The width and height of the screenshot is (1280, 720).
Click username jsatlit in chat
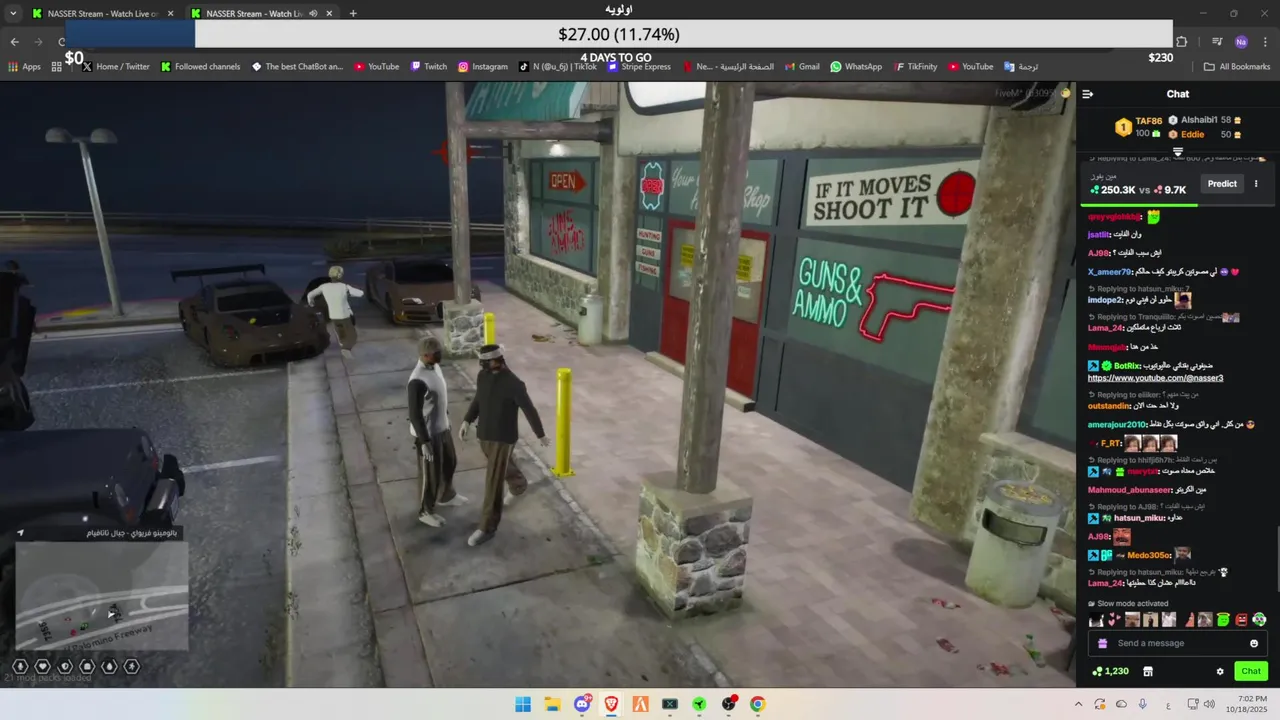[1099, 234]
